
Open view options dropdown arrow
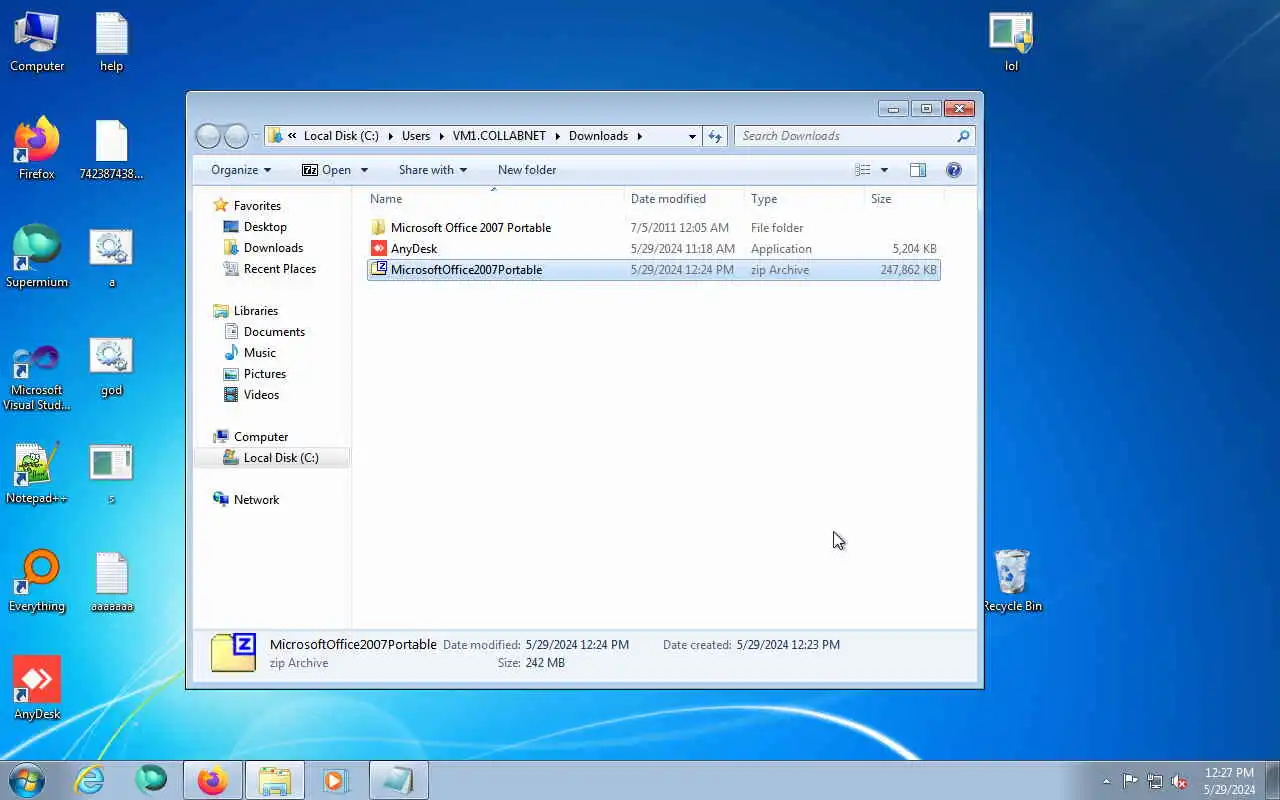coord(884,170)
